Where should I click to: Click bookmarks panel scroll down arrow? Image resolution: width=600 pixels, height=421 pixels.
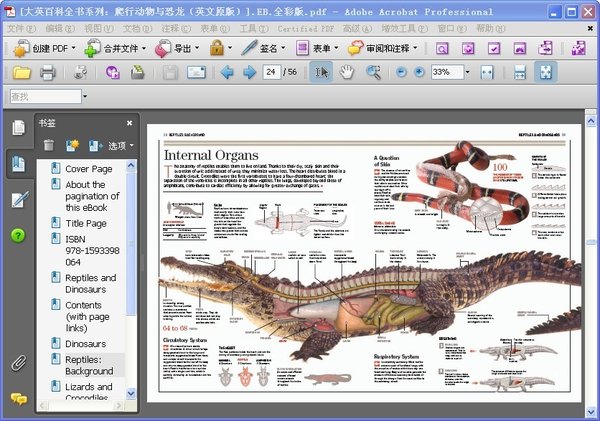point(131,393)
